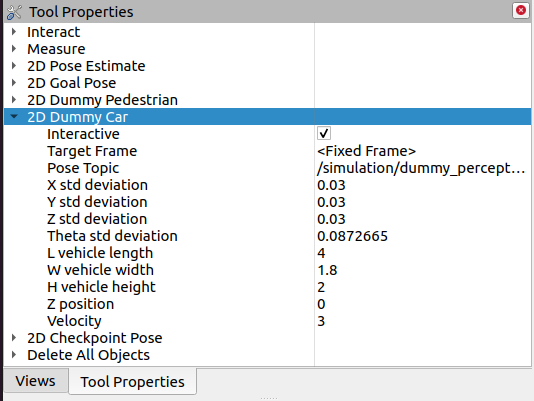The height and width of the screenshot is (401, 534).
Task: Select the 2D Pose Estimate item
Action: (x=86, y=66)
